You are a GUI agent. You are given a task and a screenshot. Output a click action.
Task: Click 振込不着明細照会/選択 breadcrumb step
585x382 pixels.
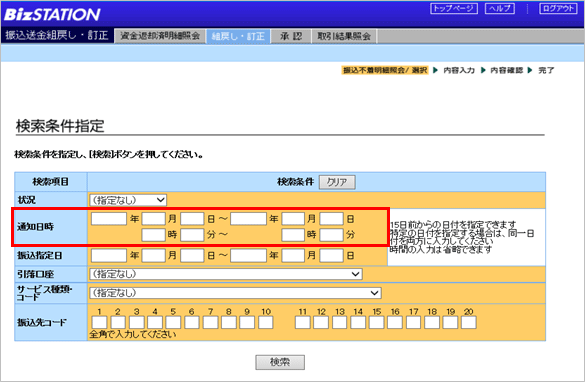(385, 70)
